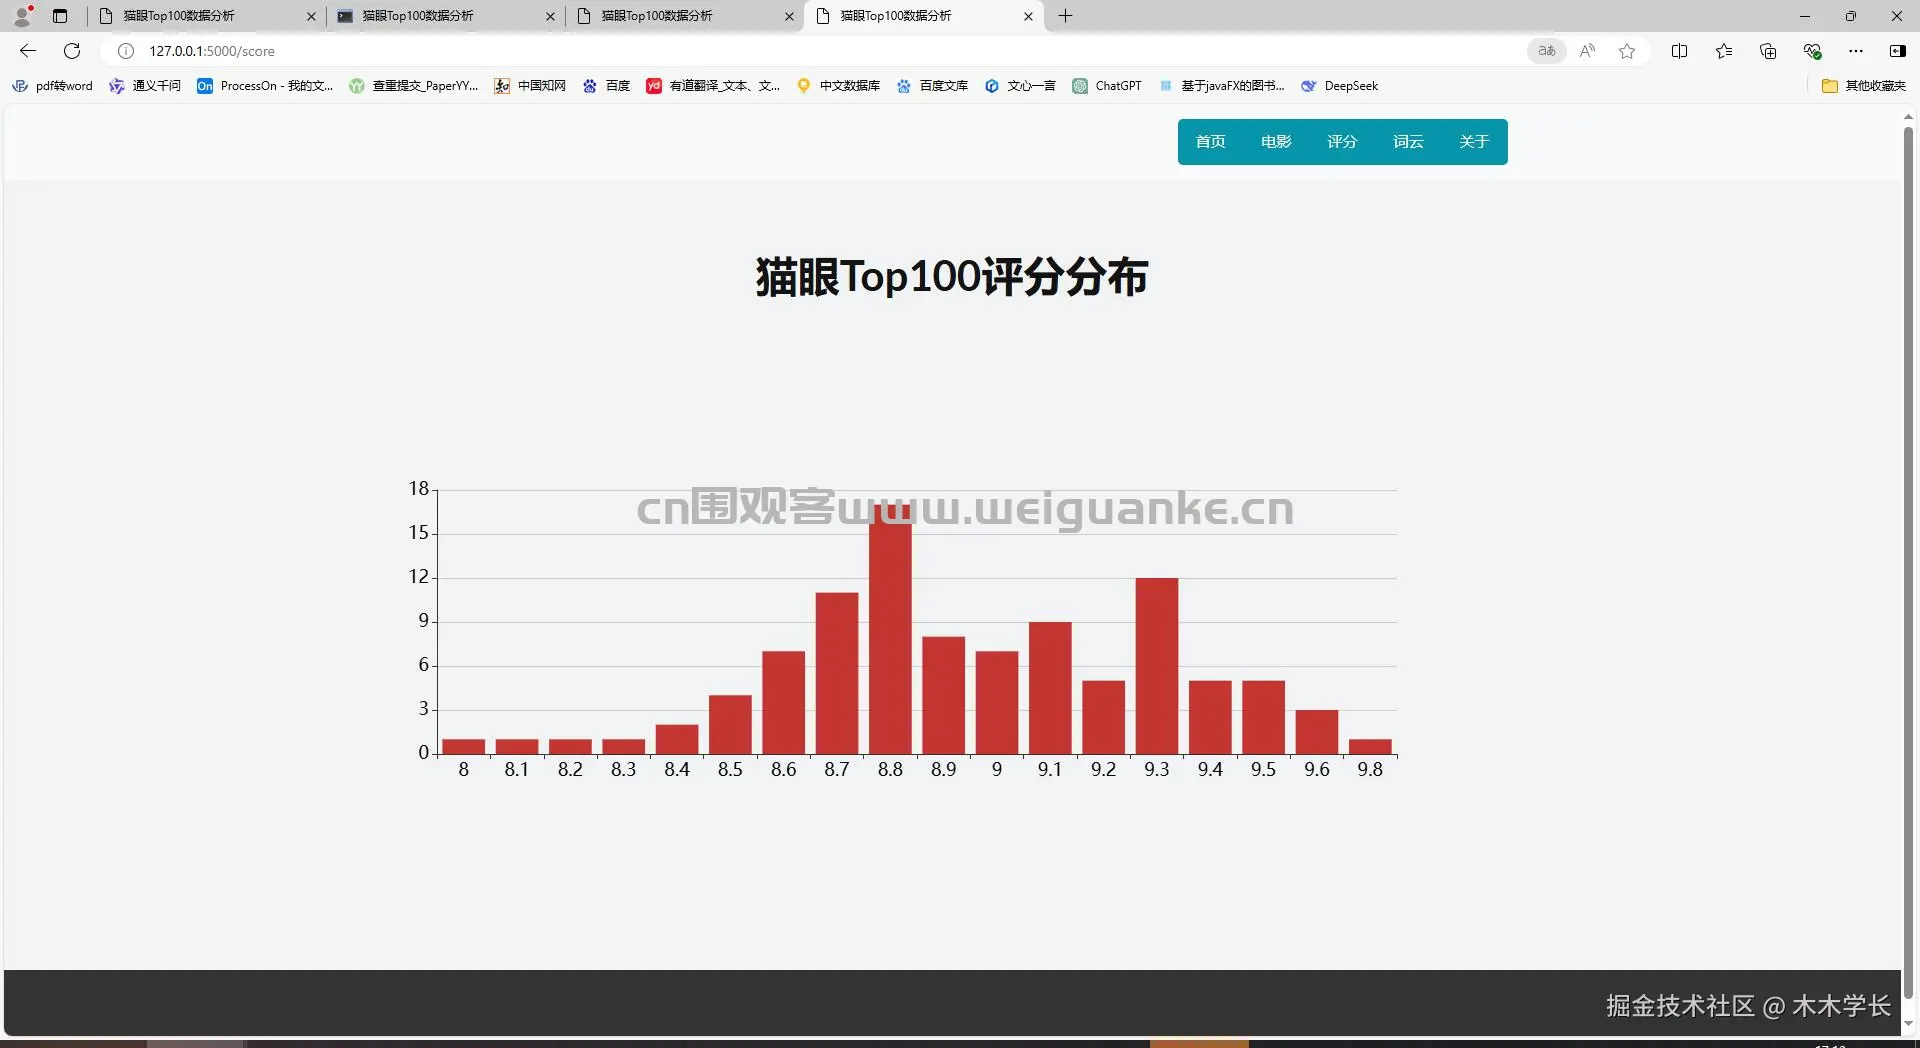Click the address bar URL 127.0.0.1:5000/score
The image size is (1920, 1048).
(212, 51)
